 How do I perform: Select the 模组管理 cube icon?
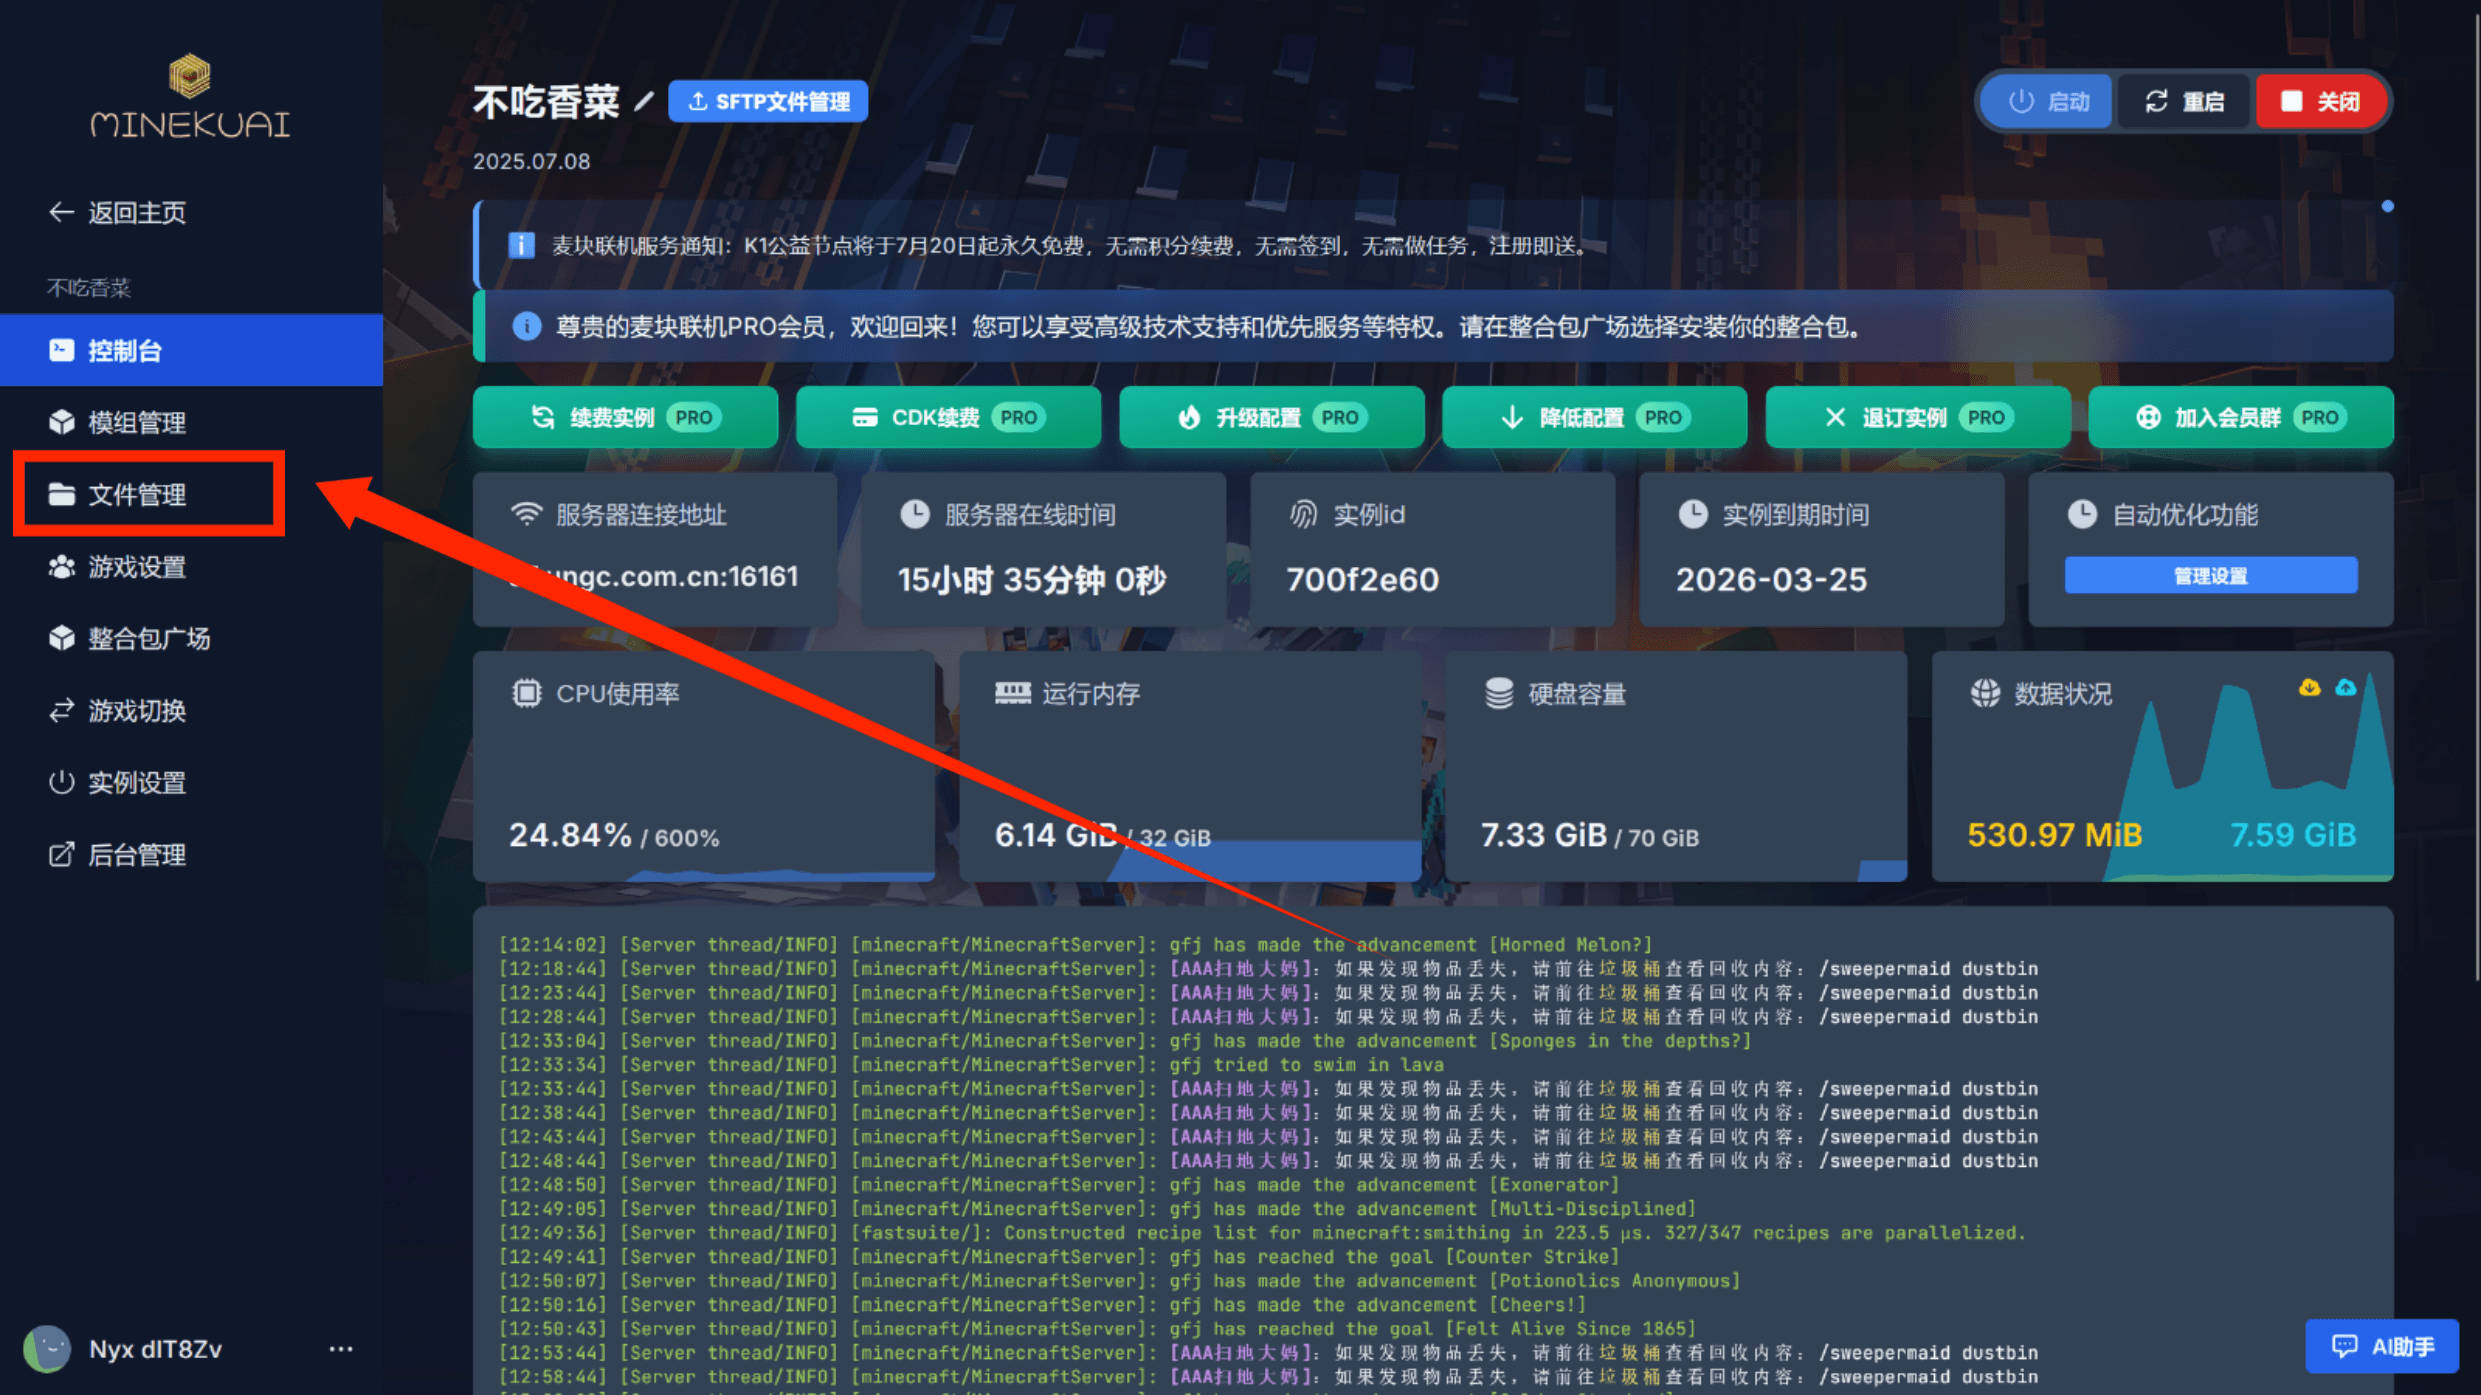pos(61,422)
